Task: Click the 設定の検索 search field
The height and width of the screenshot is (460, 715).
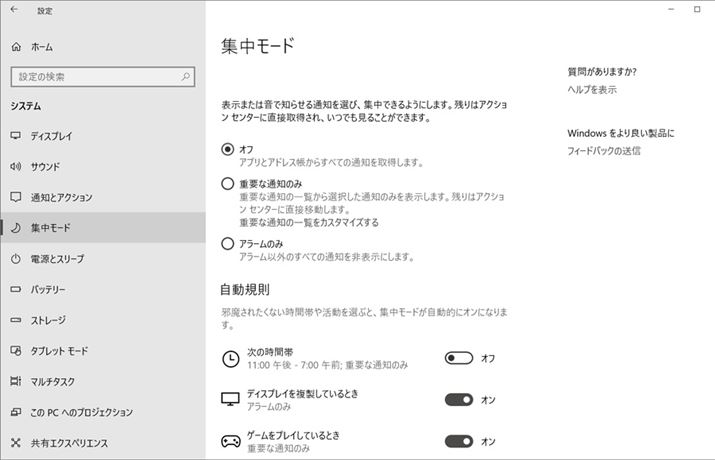Action: tap(103, 77)
